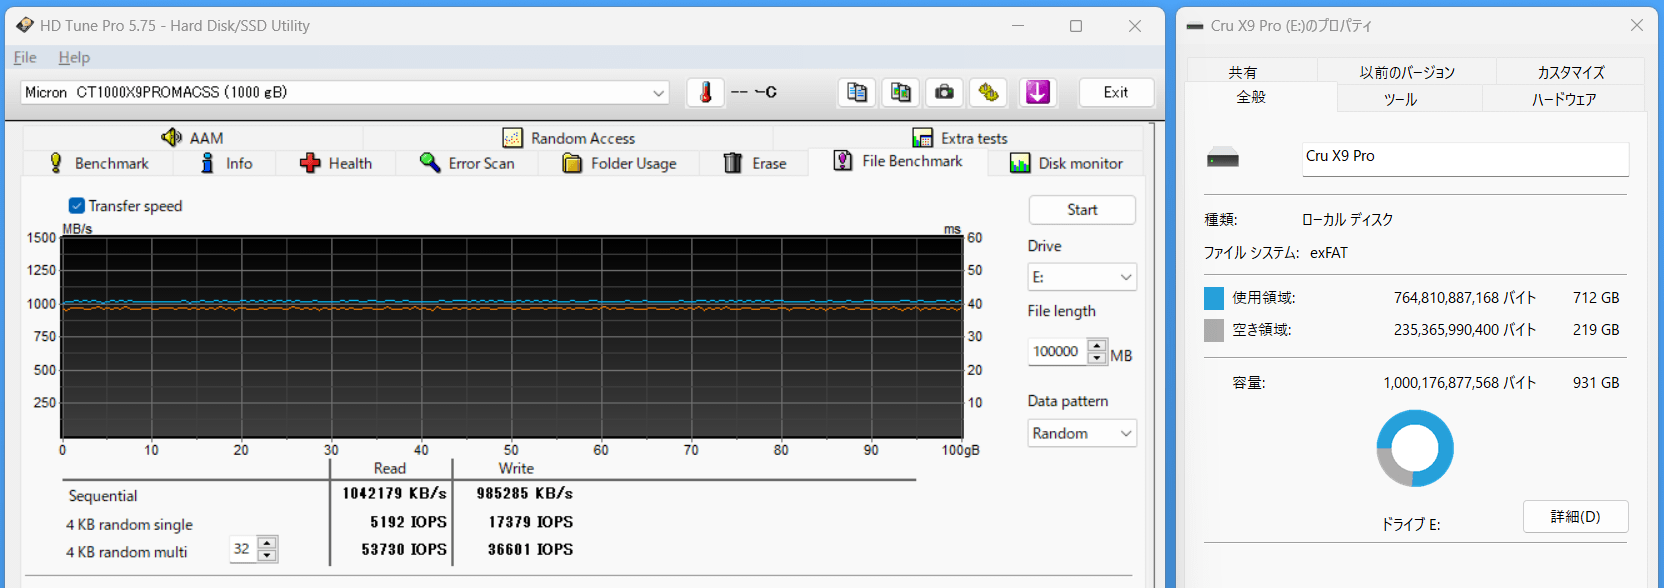Click the thermometer temperature icon

(x=705, y=92)
